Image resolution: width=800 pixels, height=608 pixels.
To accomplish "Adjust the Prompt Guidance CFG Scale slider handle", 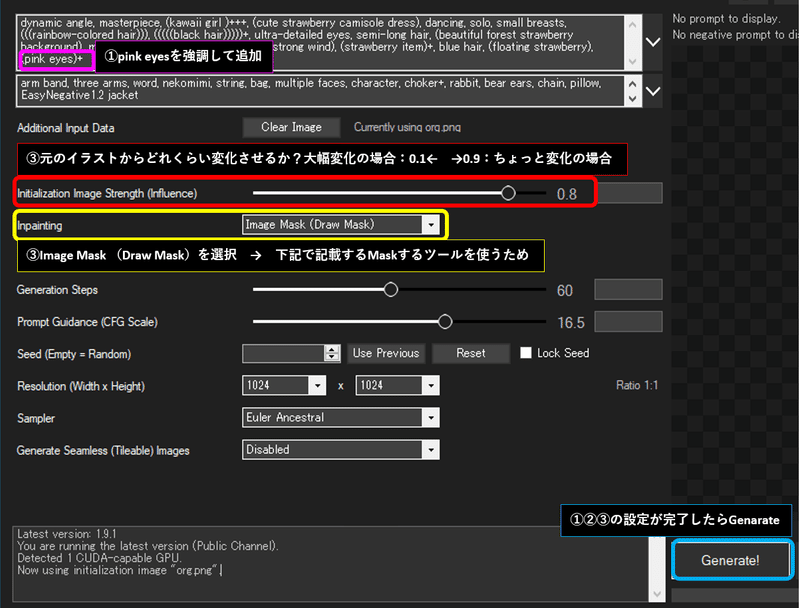I will [x=445, y=322].
